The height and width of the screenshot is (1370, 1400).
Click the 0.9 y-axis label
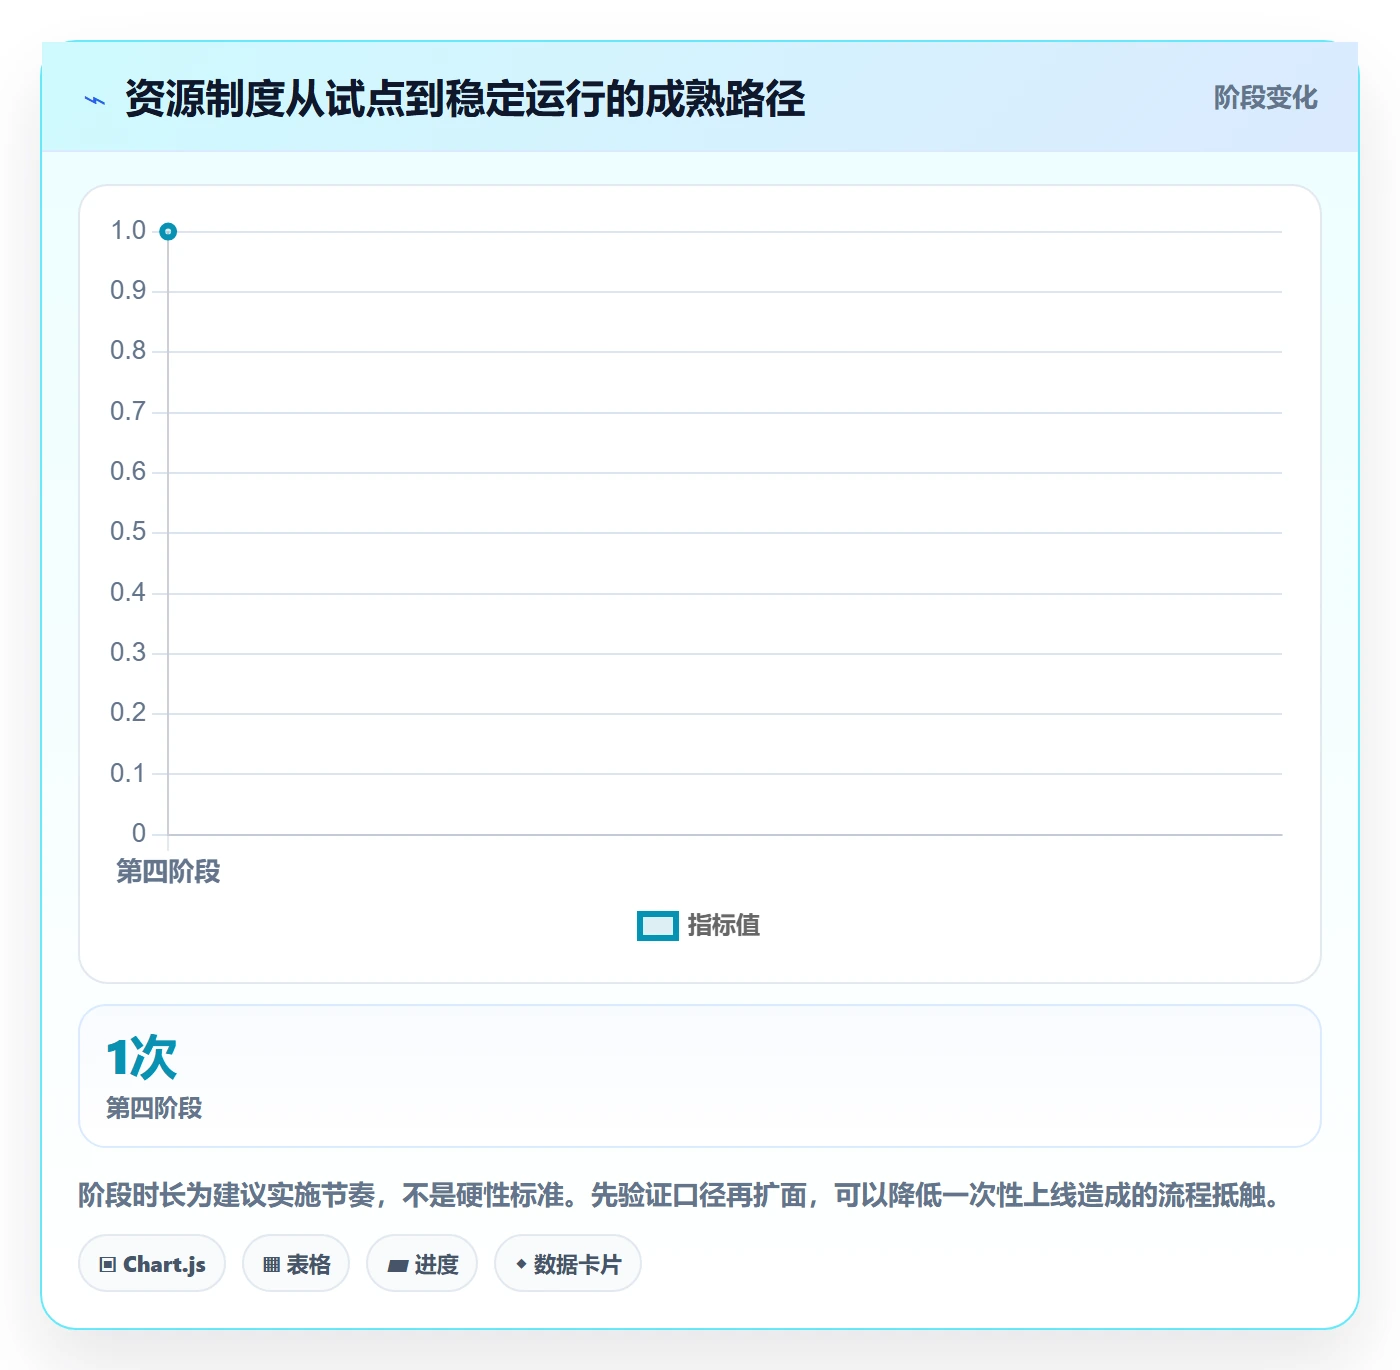click(128, 291)
